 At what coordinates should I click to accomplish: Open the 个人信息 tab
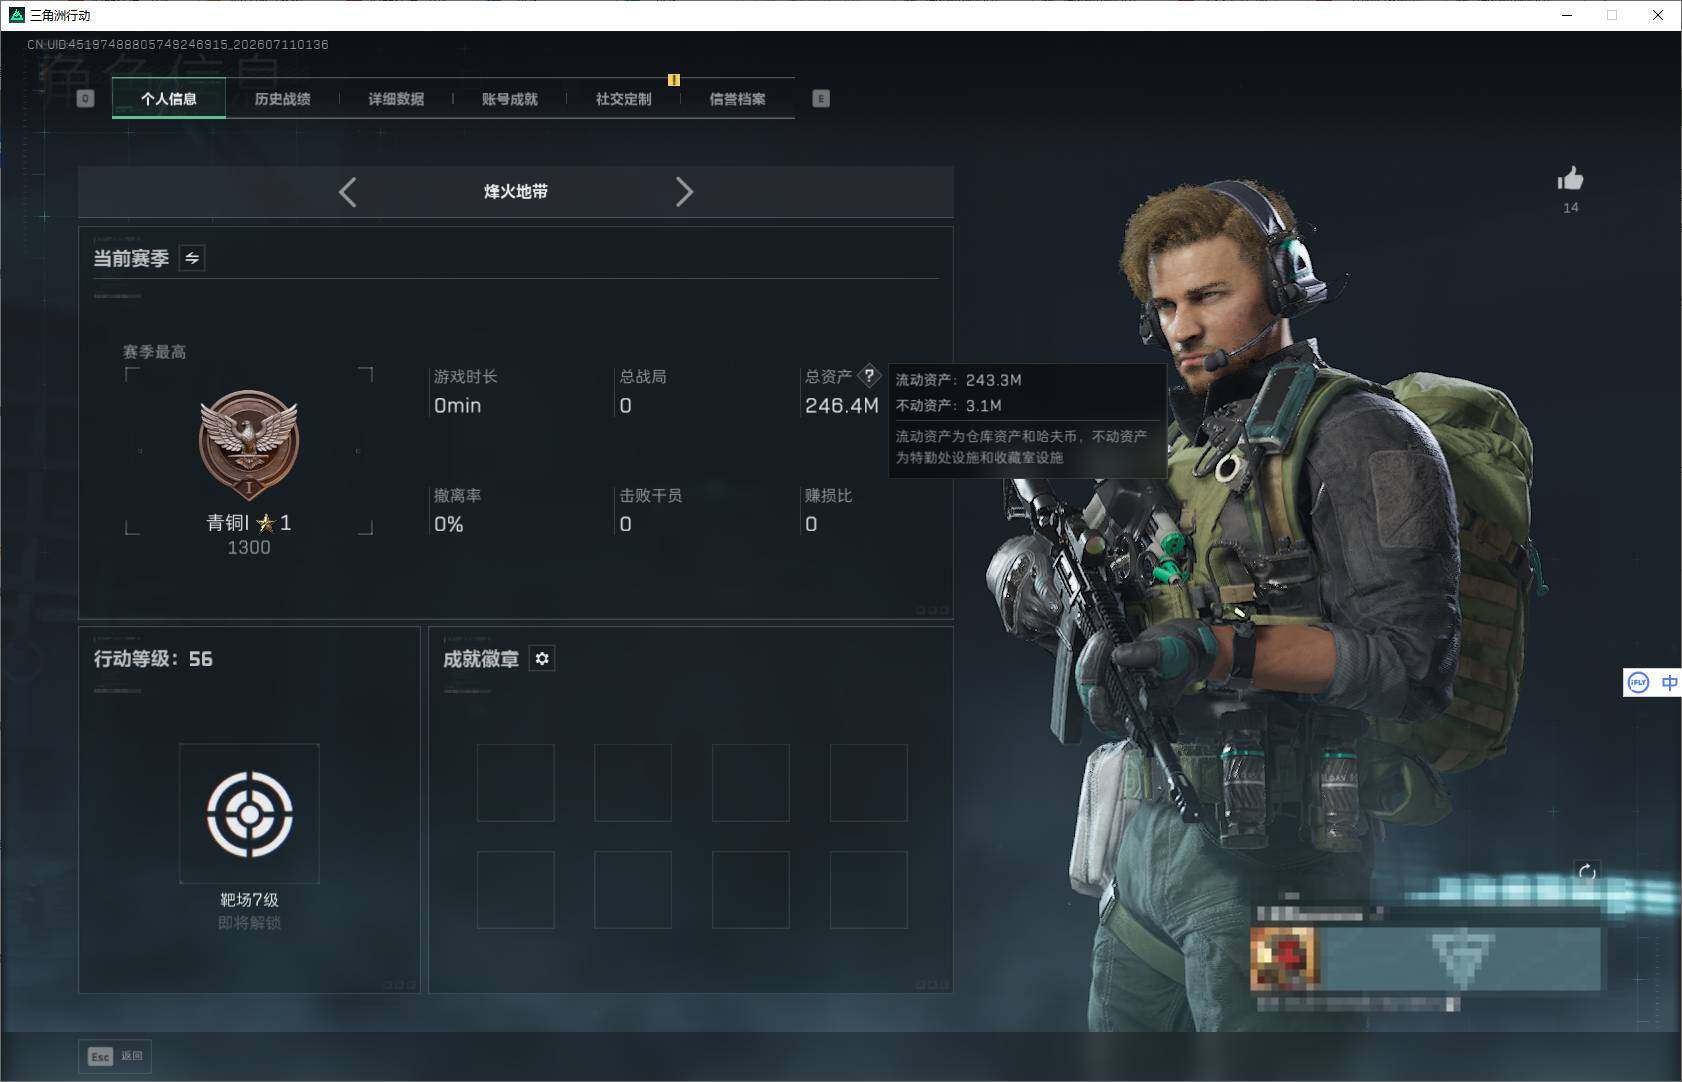point(169,99)
